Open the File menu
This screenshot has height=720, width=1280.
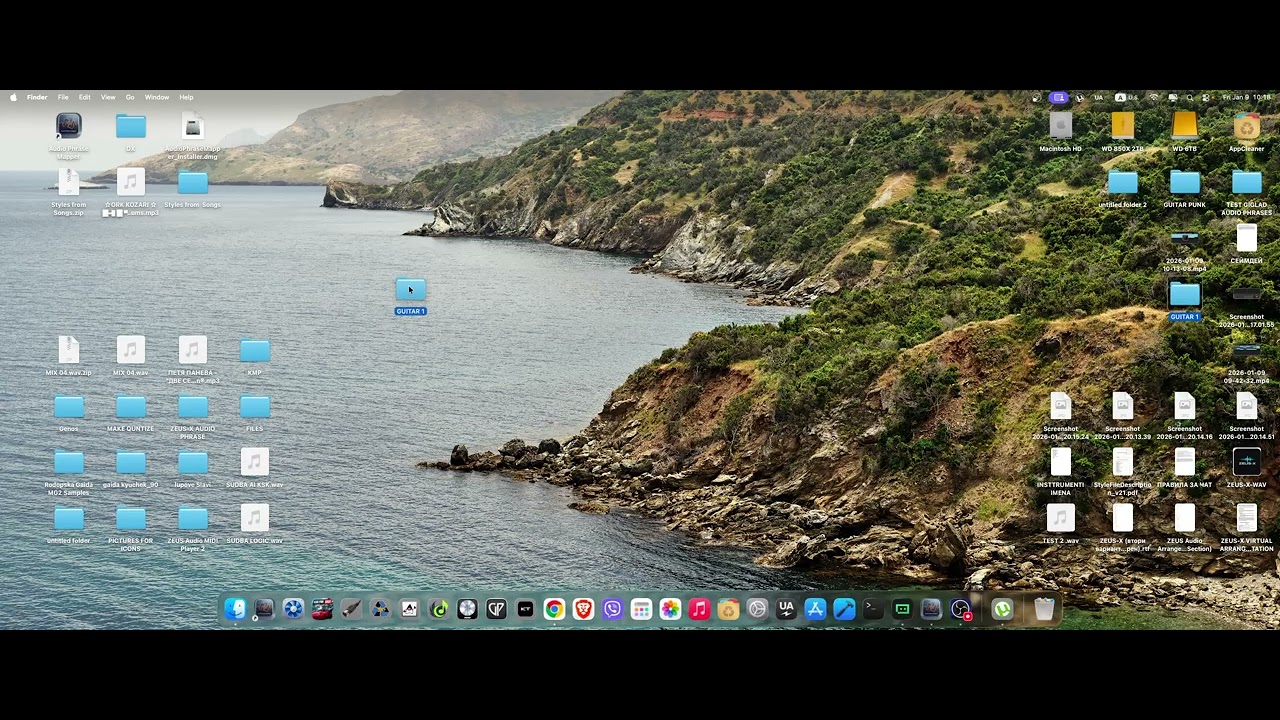(x=63, y=97)
